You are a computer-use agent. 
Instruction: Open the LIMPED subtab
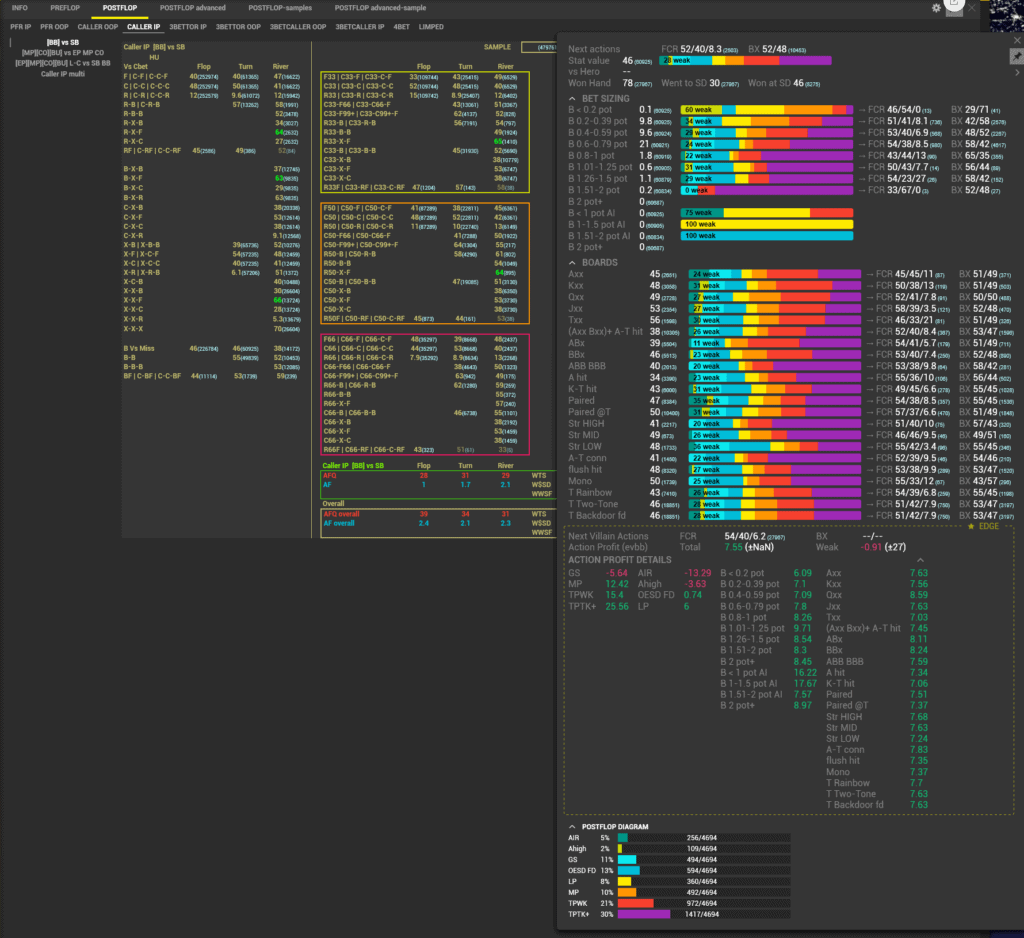(431, 27)
